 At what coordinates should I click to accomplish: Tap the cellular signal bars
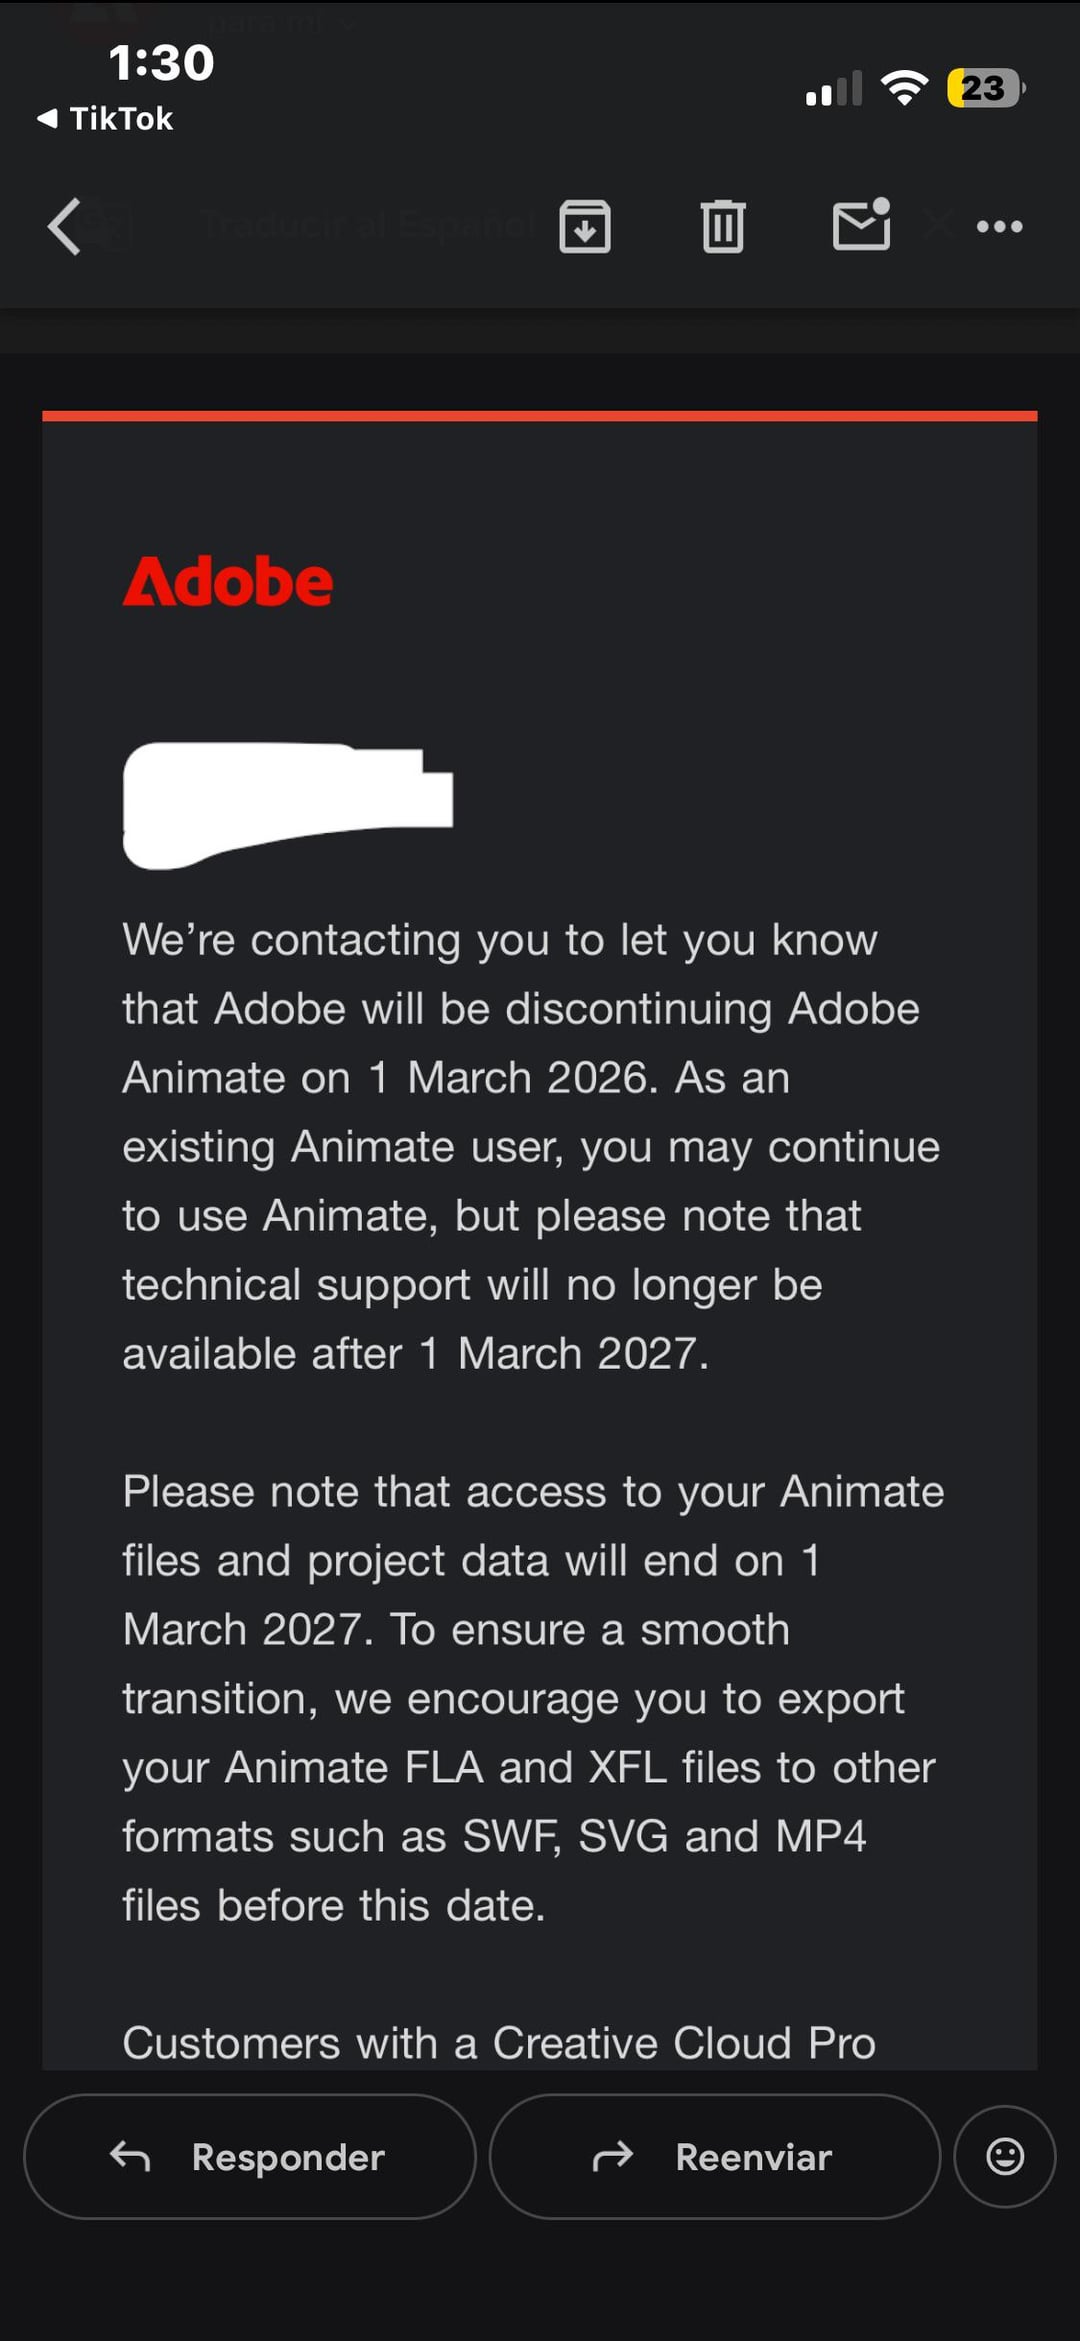pos(833,89)
